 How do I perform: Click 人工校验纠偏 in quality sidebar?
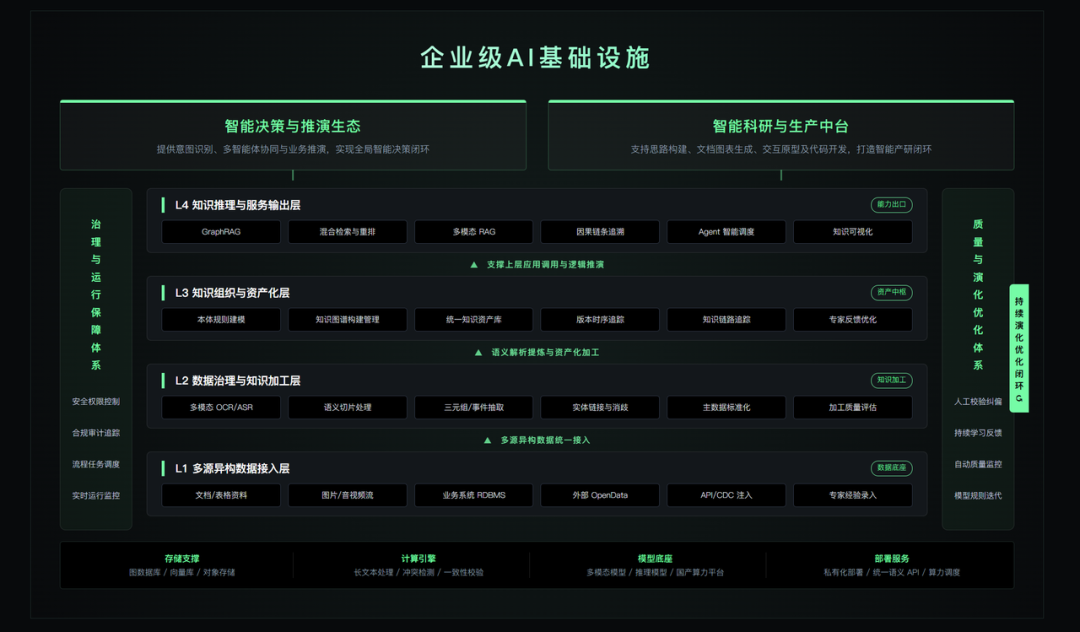point(977,401)
